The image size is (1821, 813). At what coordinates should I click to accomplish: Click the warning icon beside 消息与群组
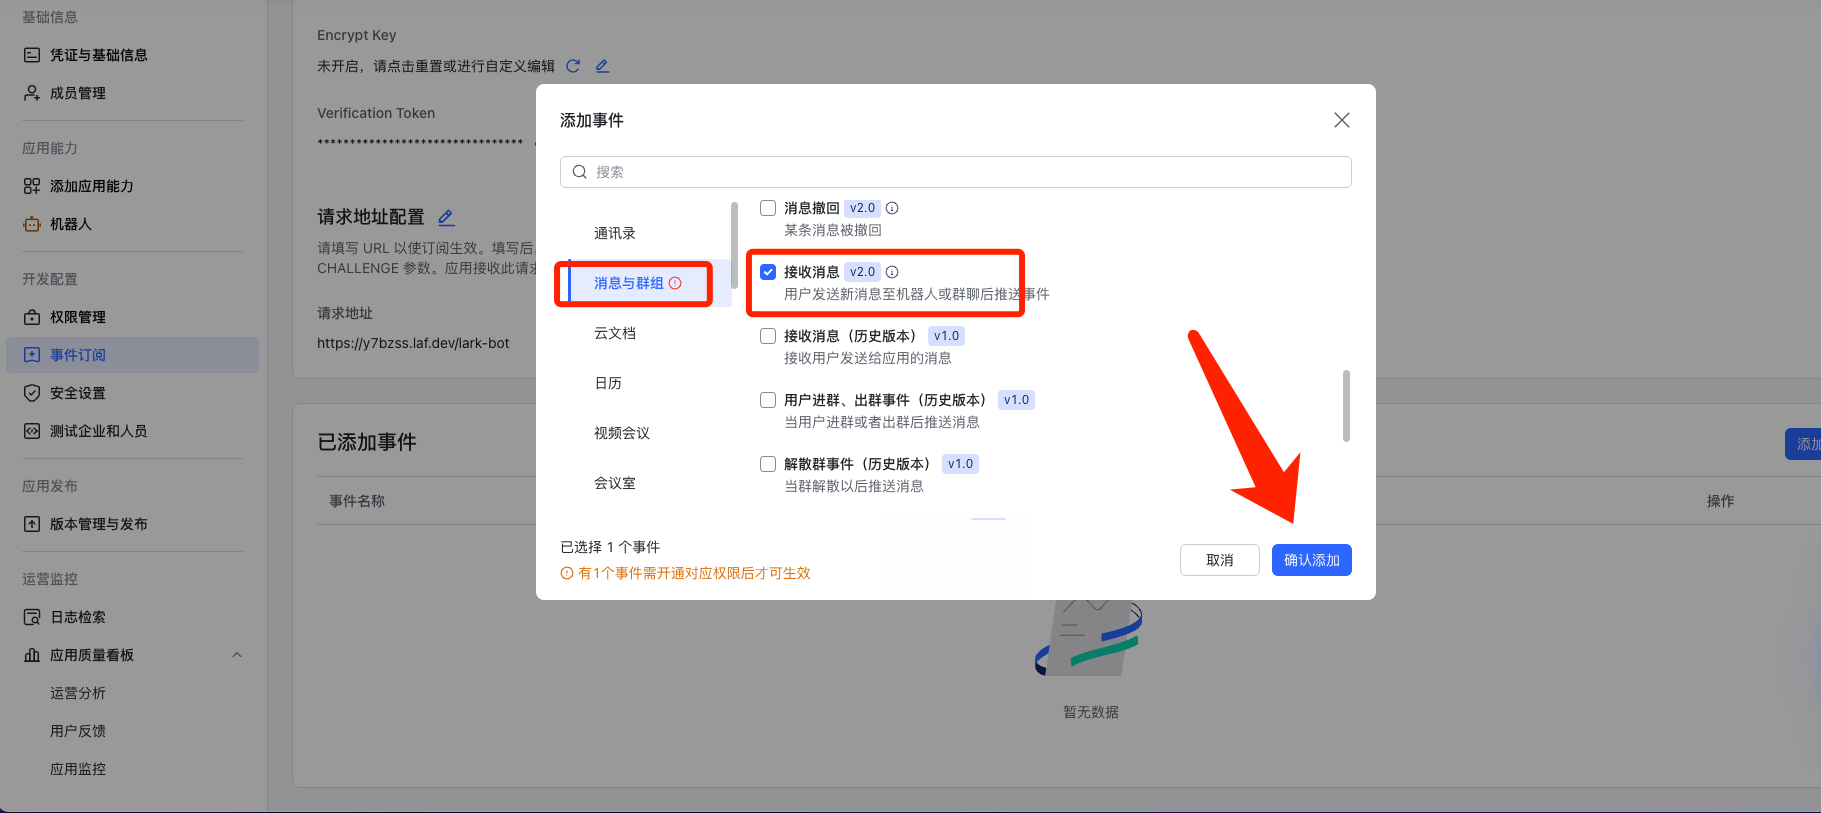pos(675,283)
